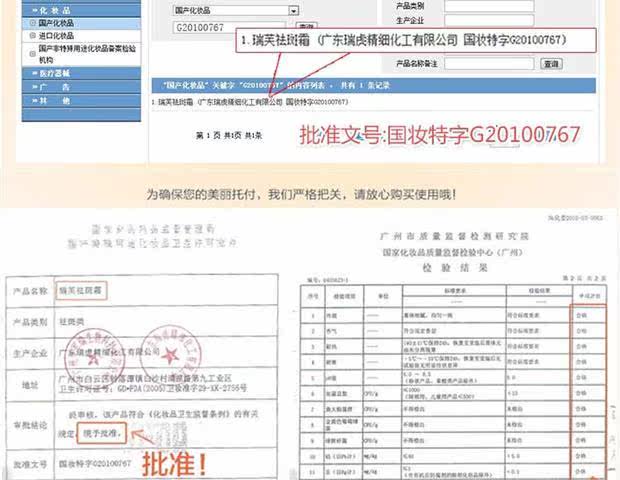
Task: Expand the 化妆品 sidebar section
Action: (81, 11)
